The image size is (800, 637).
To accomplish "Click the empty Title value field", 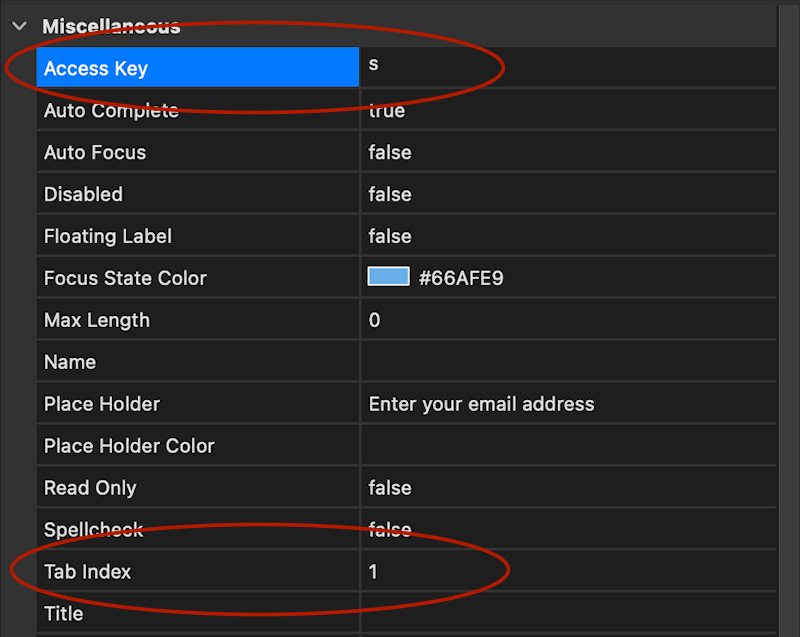I will 565,614.
